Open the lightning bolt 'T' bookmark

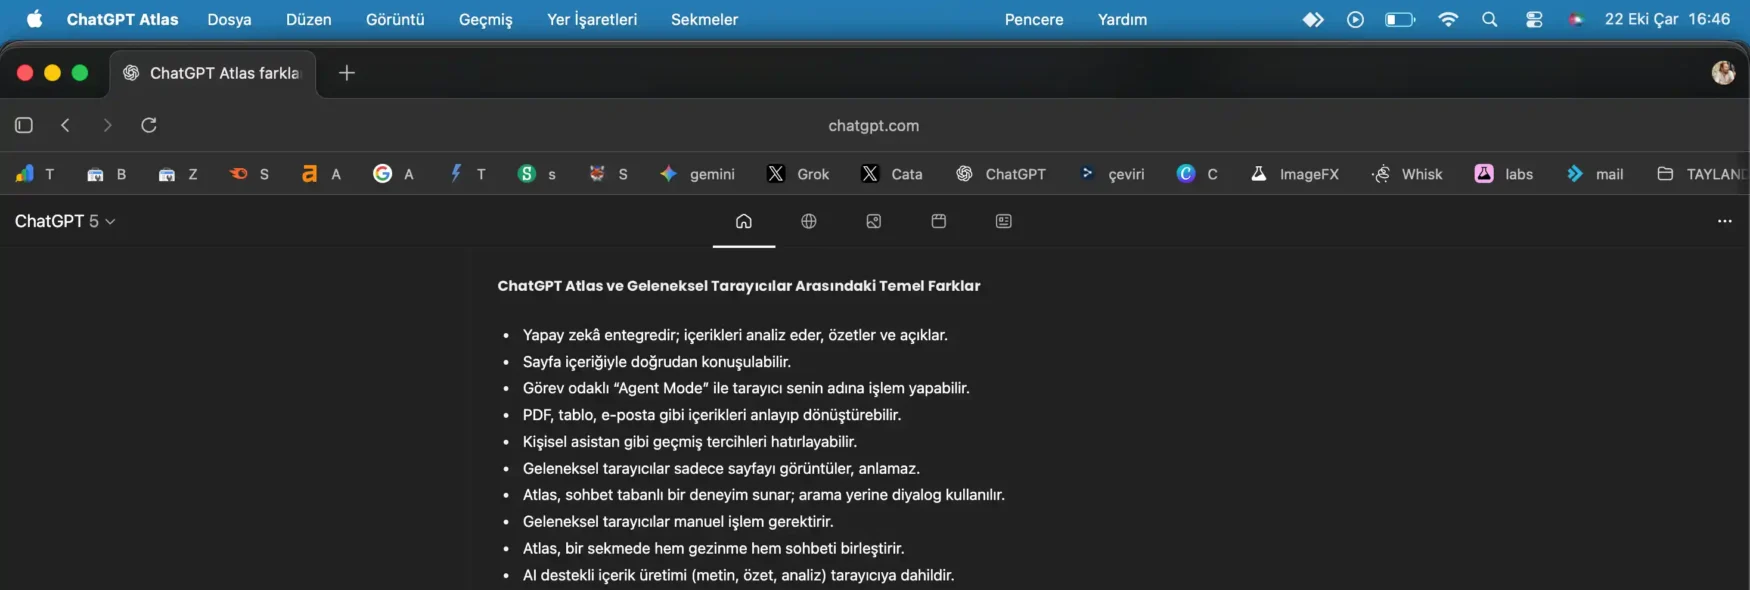point(467,174)
